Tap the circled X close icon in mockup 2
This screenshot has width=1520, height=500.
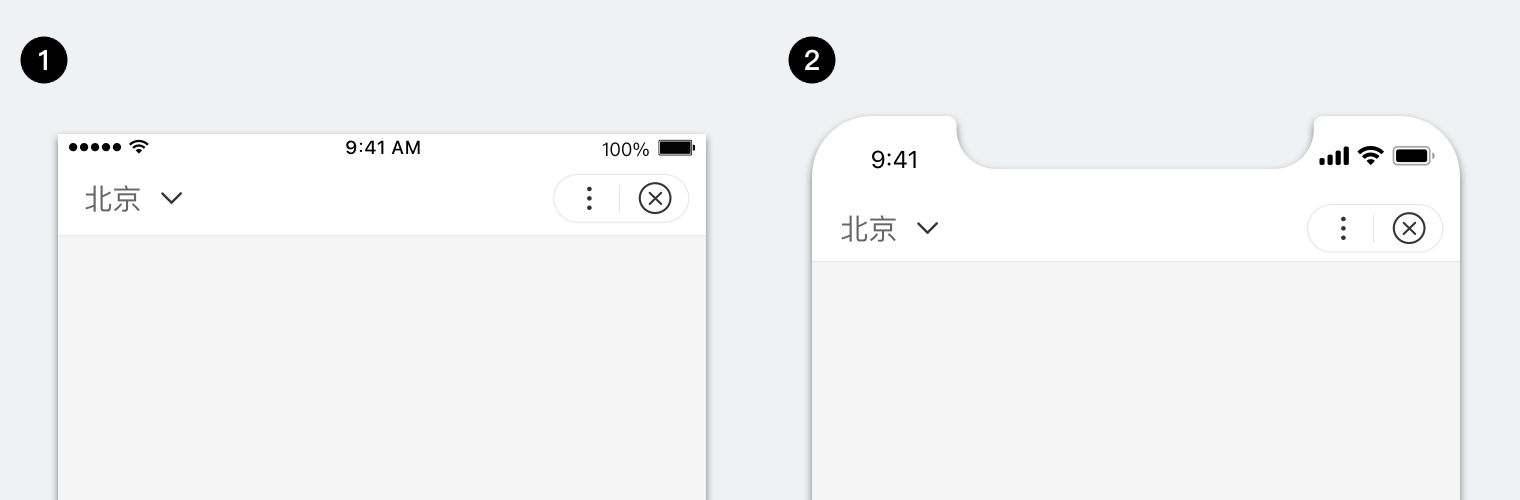click(x=1409, y=229)
